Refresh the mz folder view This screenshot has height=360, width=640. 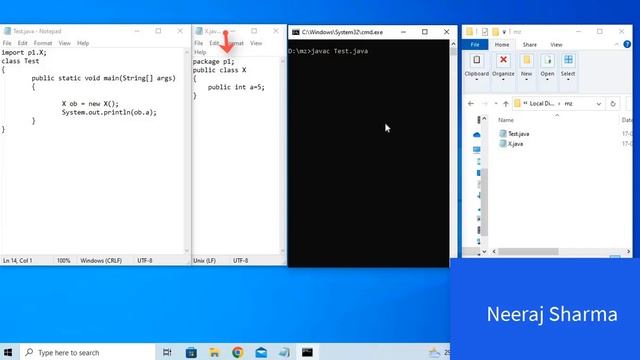[x=613, y=104]
